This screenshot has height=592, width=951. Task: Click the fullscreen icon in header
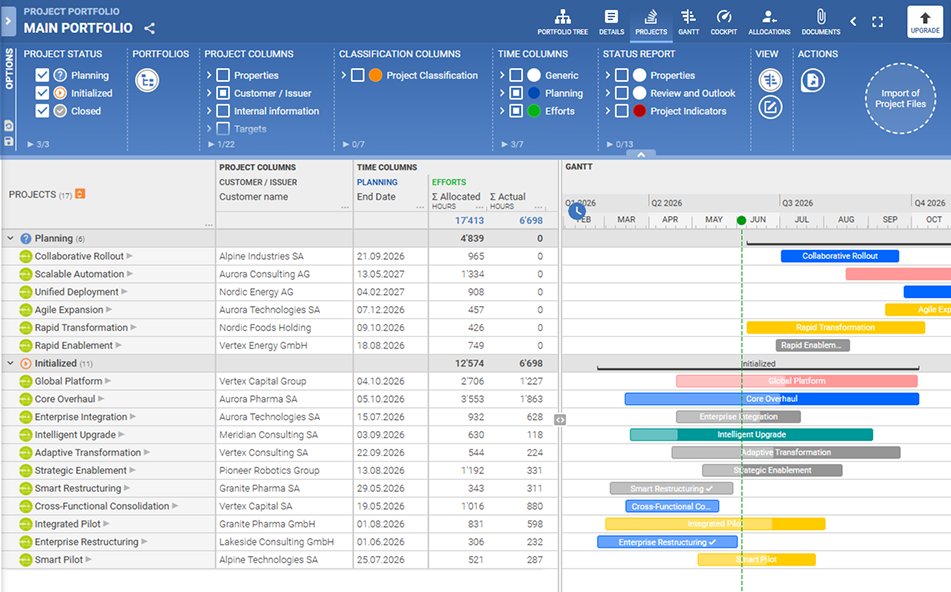pyautogui.click(x=877, y=22)
